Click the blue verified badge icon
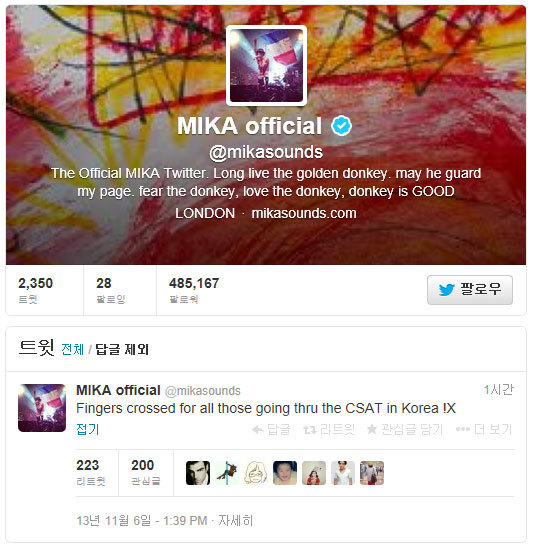 (x=341, y=126)
